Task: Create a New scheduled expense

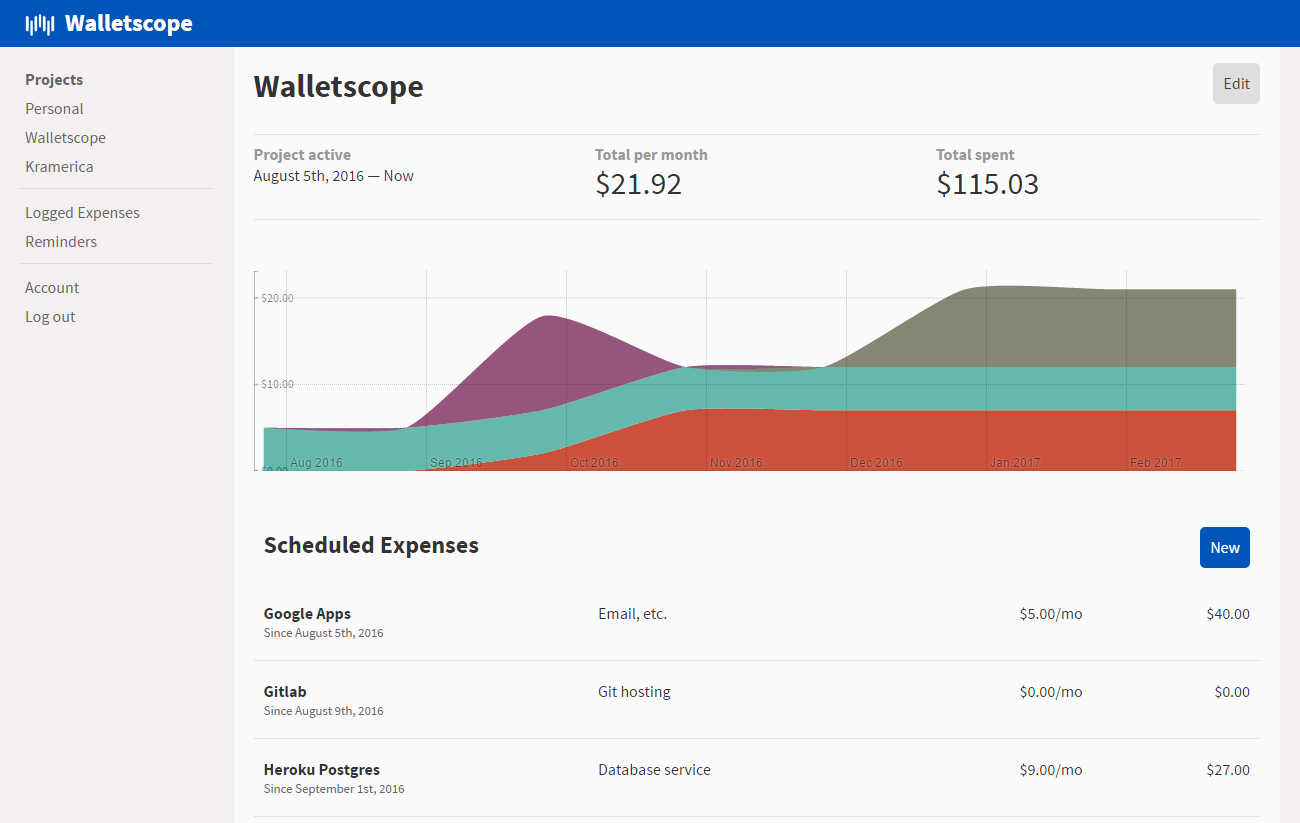Action: coord(1224,547)
